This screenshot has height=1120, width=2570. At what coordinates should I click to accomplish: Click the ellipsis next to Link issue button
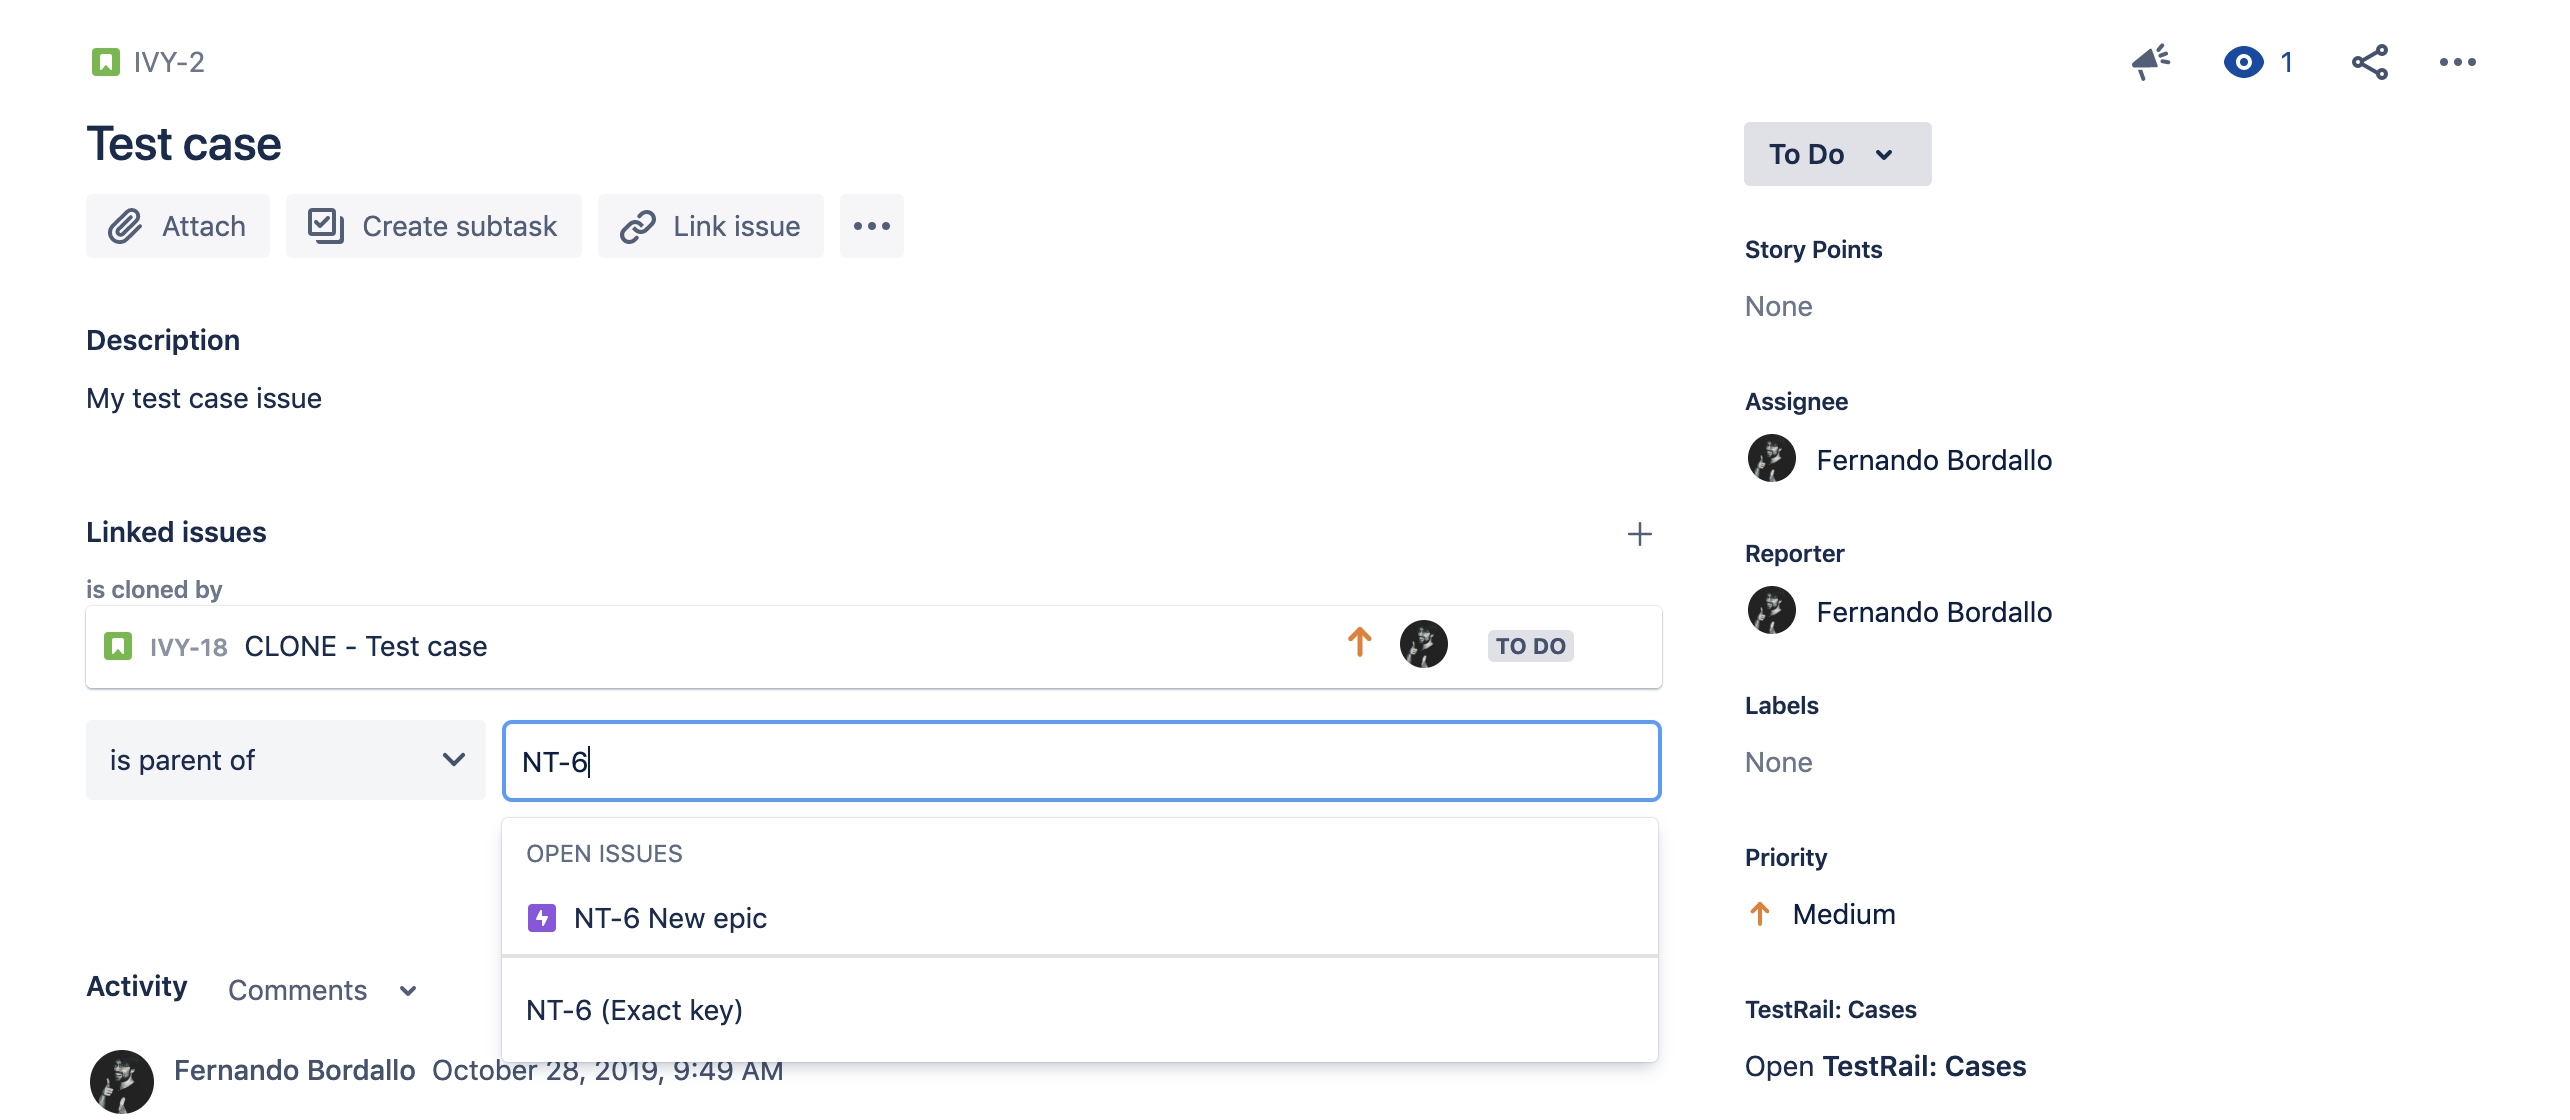coord(871,225)
